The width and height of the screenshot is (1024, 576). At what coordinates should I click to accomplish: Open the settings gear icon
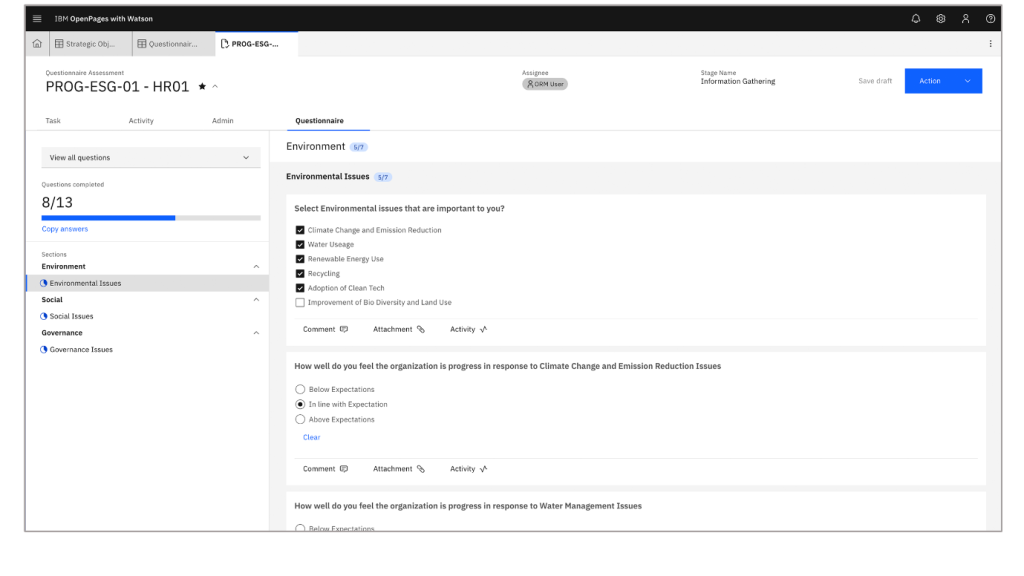940,18
